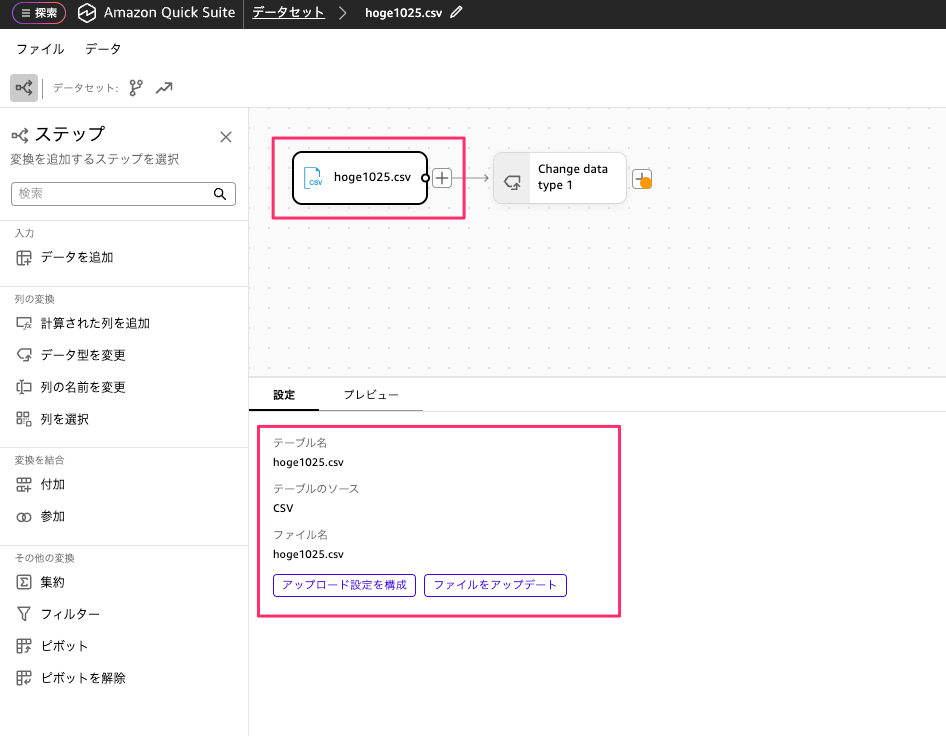
Task: Select the Change data type 1 node
Action: pos(560,178)
